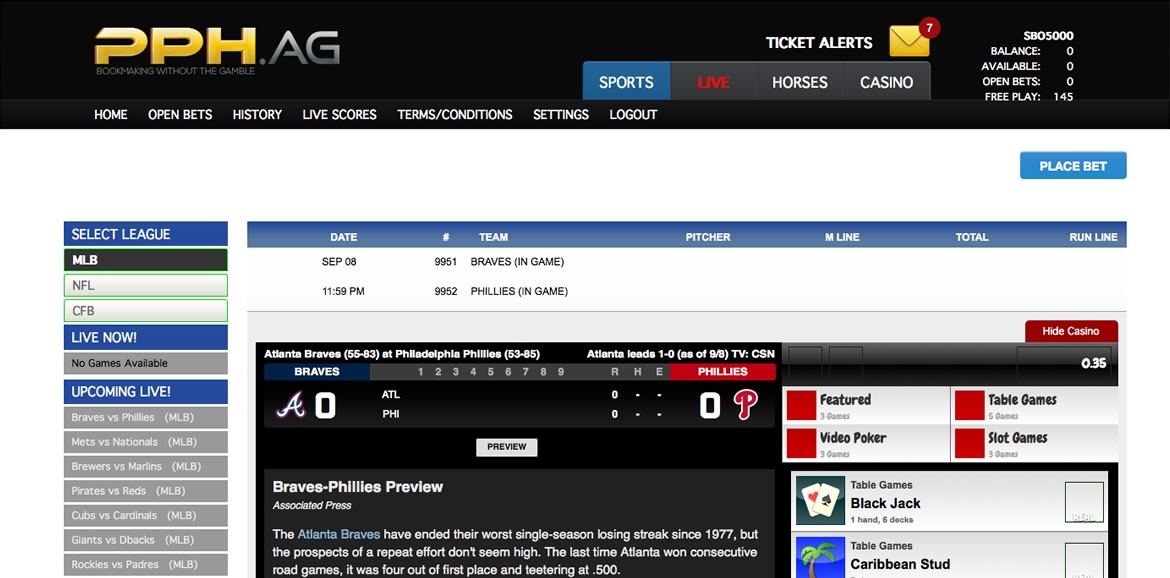Open the Black Jack card game icon

click(x=820, y=500)
